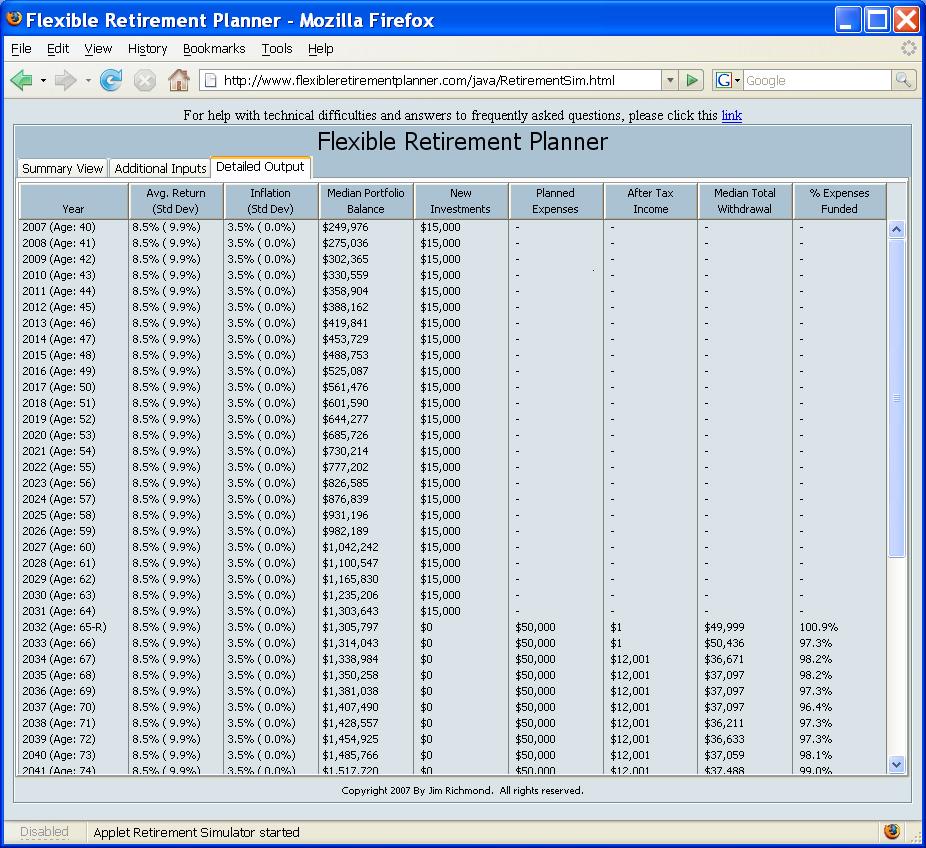Open the File menu
926x848 pixels.
tap(21, 48)
